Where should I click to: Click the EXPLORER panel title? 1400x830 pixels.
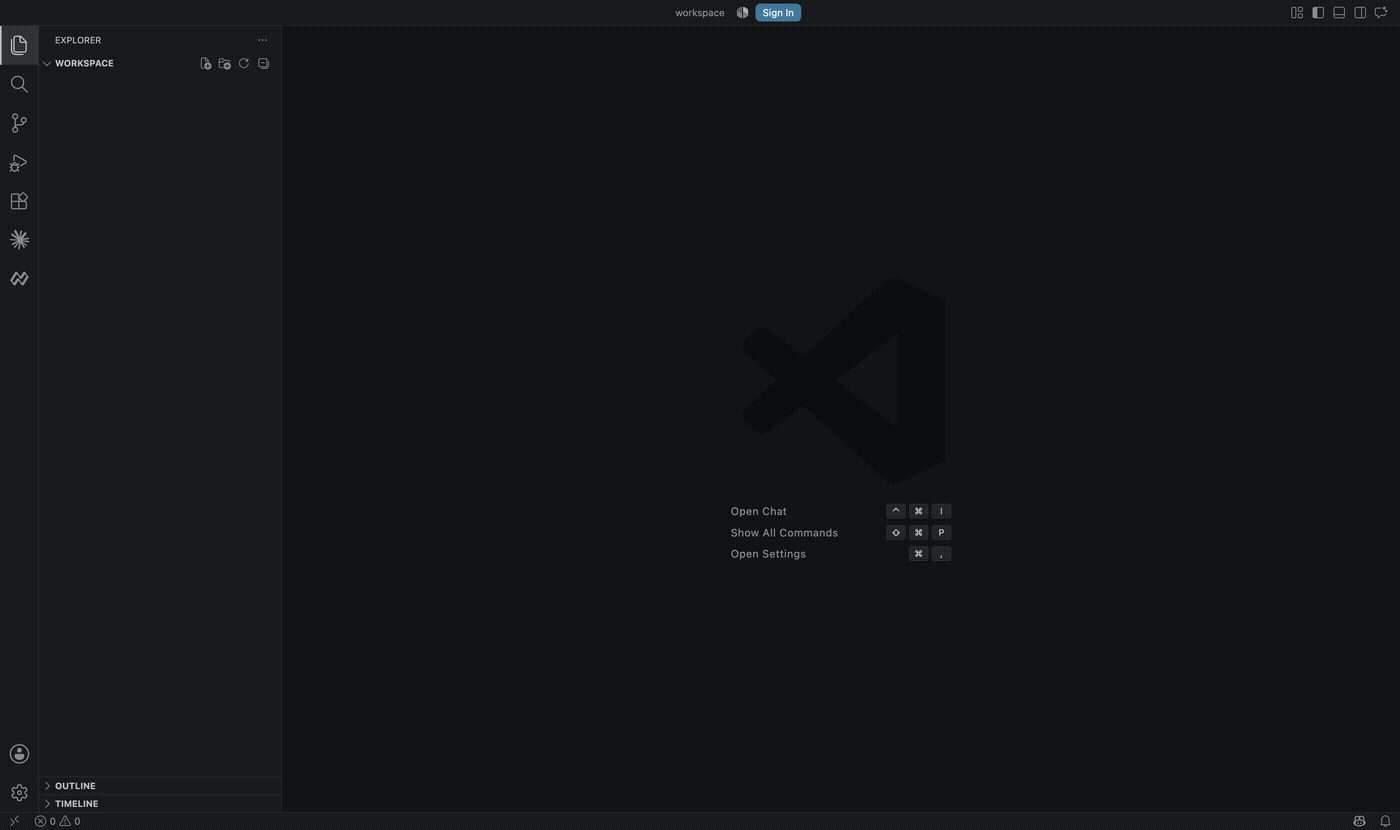(78, 40)
